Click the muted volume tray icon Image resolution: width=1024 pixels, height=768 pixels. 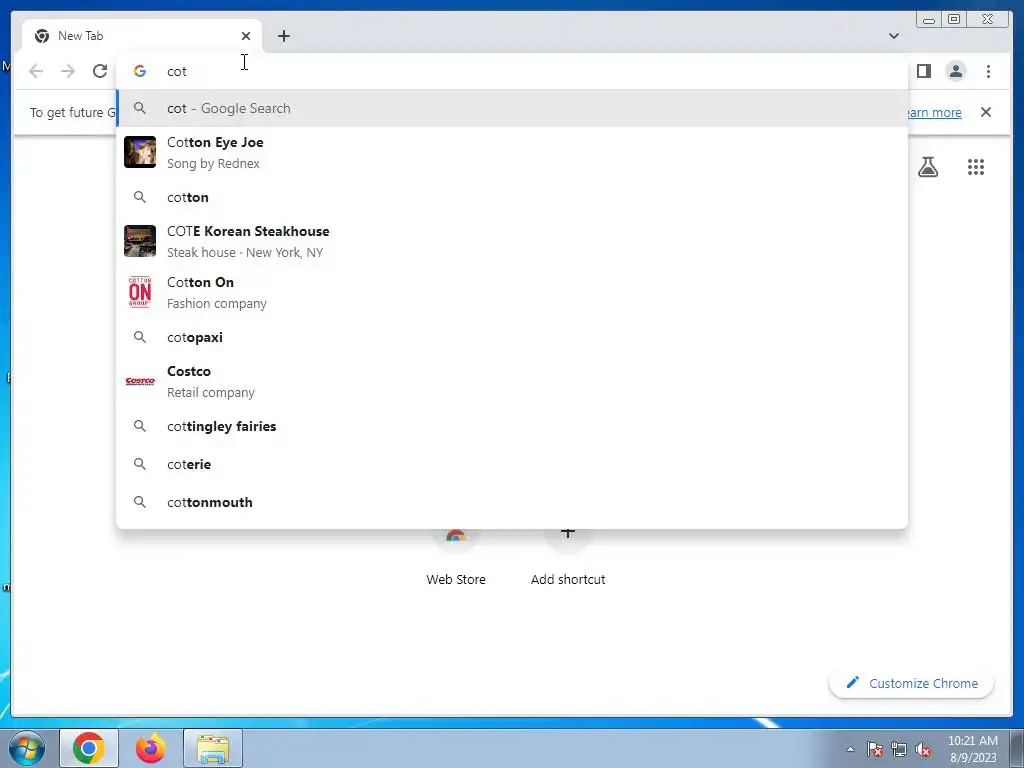point(923,749)
